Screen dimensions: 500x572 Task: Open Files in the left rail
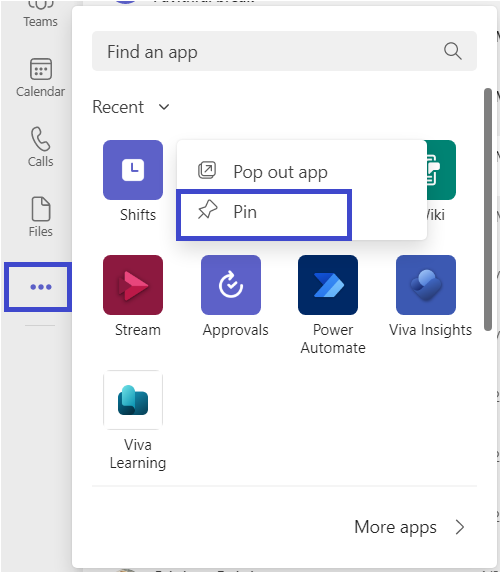[x=40, y=217]
